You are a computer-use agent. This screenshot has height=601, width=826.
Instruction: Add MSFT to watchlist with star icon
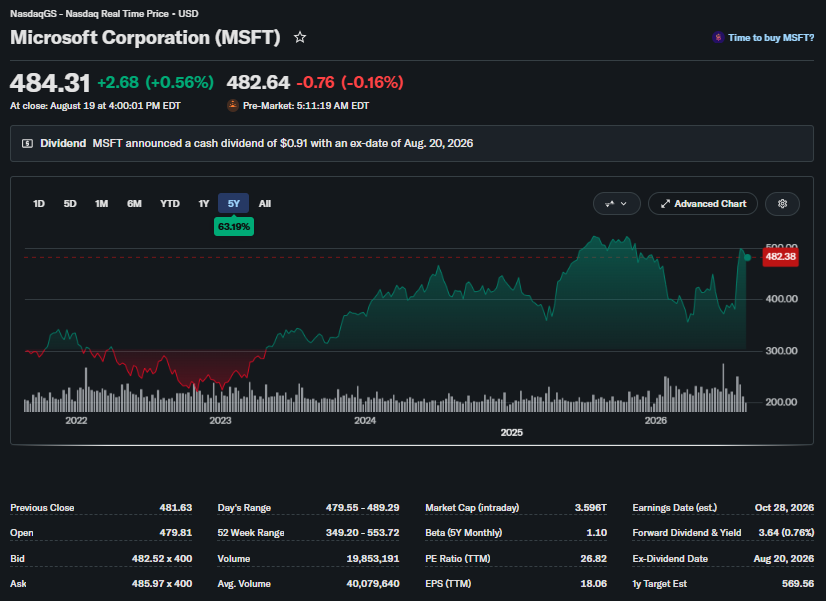pyautogui.click(x=300, y=37)
